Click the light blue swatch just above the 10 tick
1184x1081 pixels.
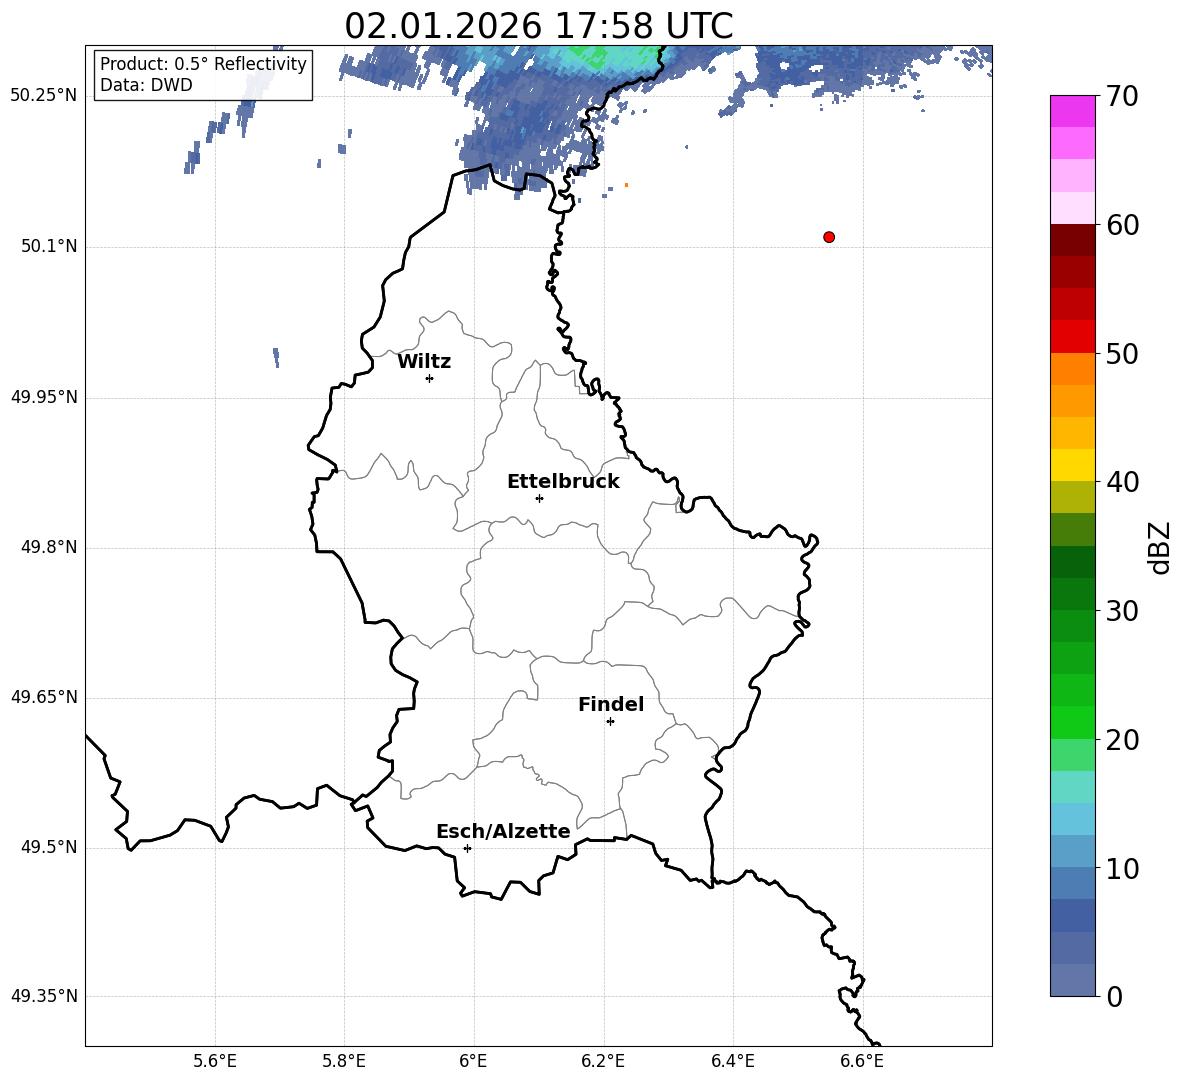point(1072,851)
